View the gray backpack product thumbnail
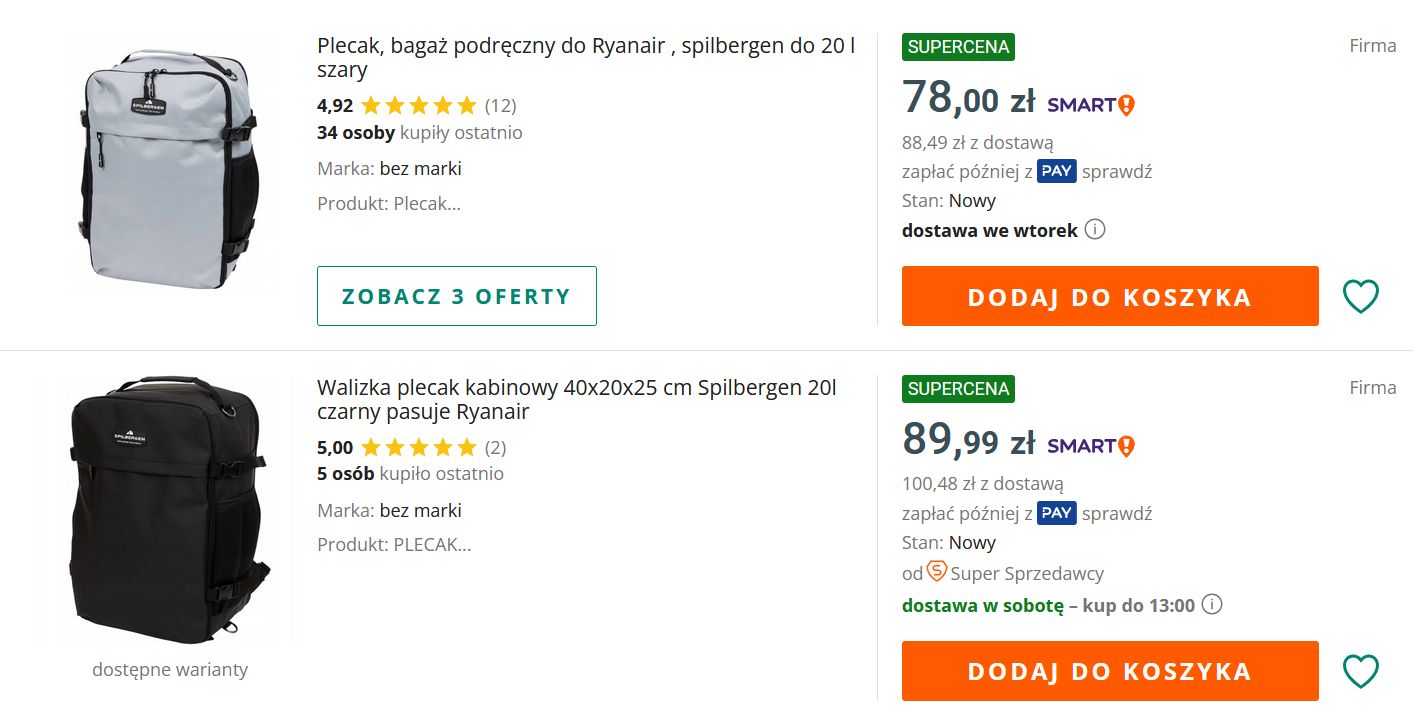 169,162
